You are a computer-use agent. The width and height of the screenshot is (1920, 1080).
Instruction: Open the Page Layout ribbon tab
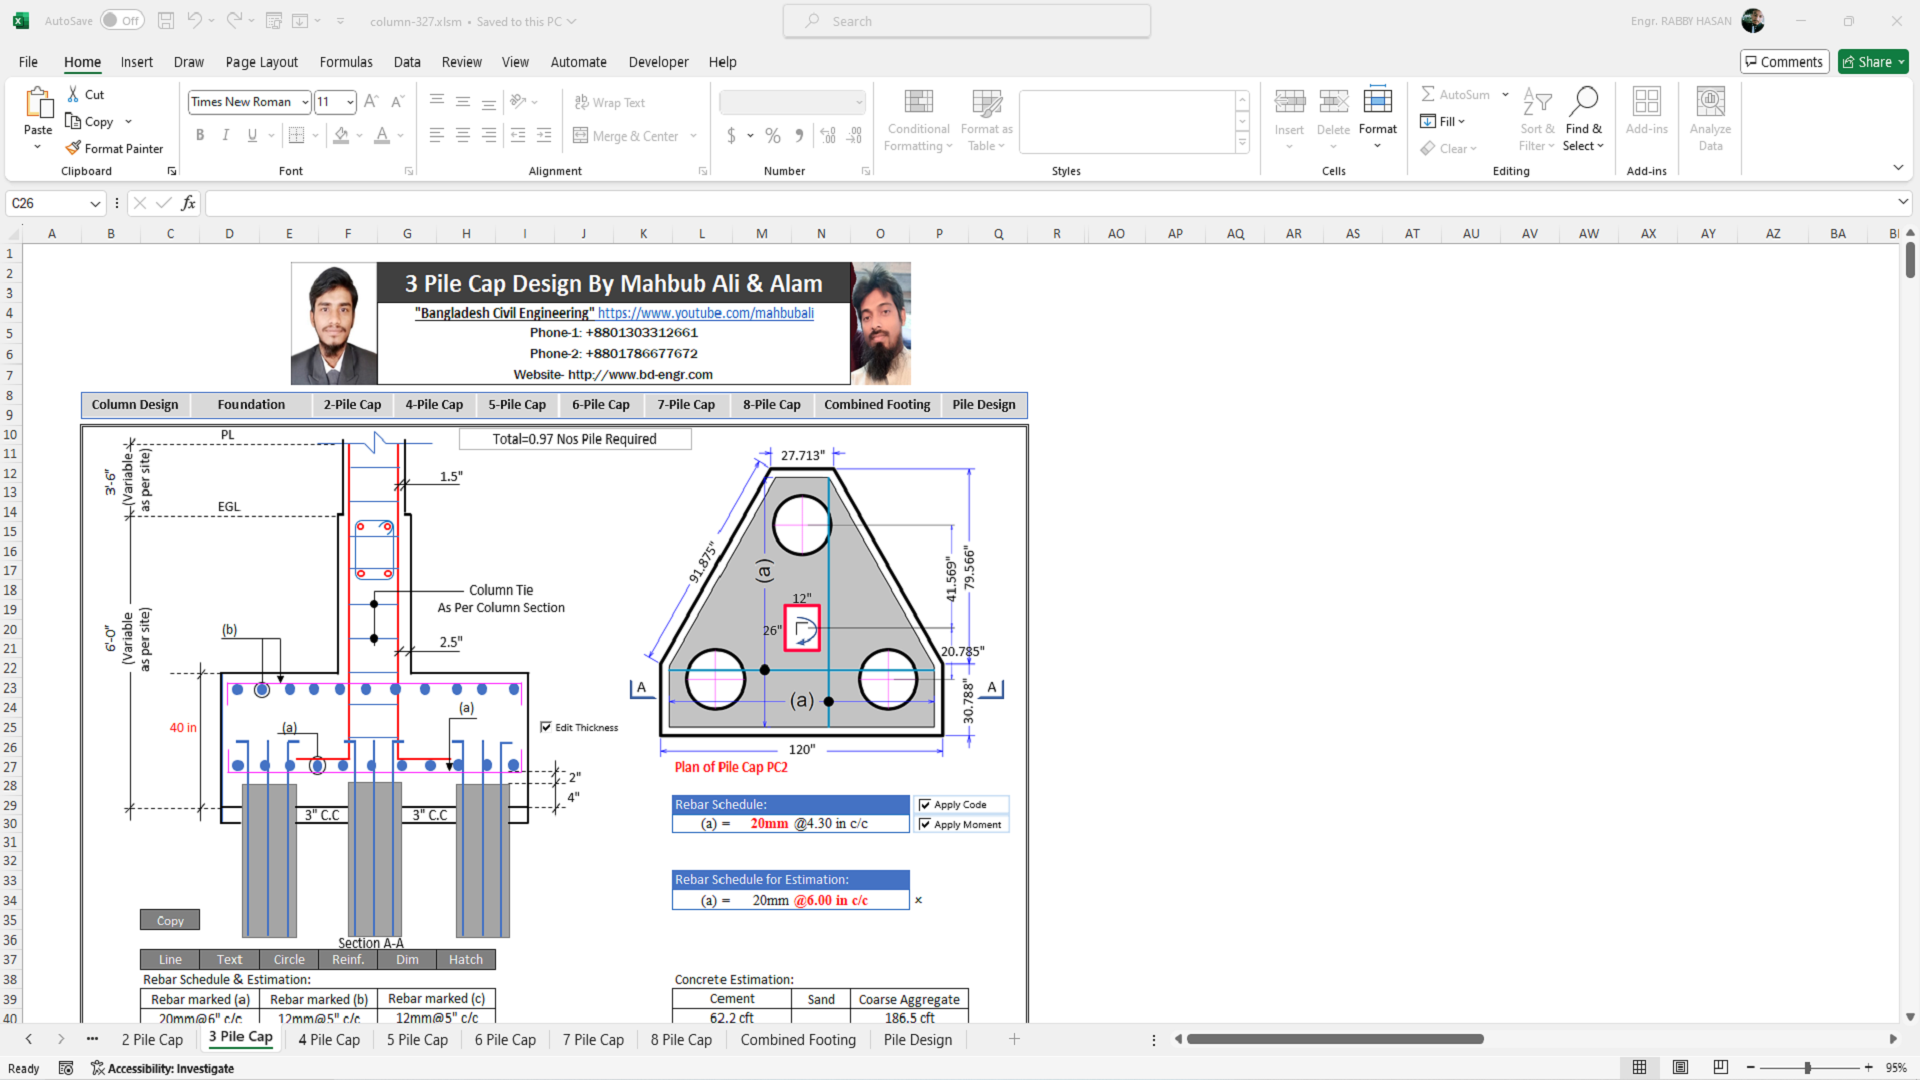(261, 62)
